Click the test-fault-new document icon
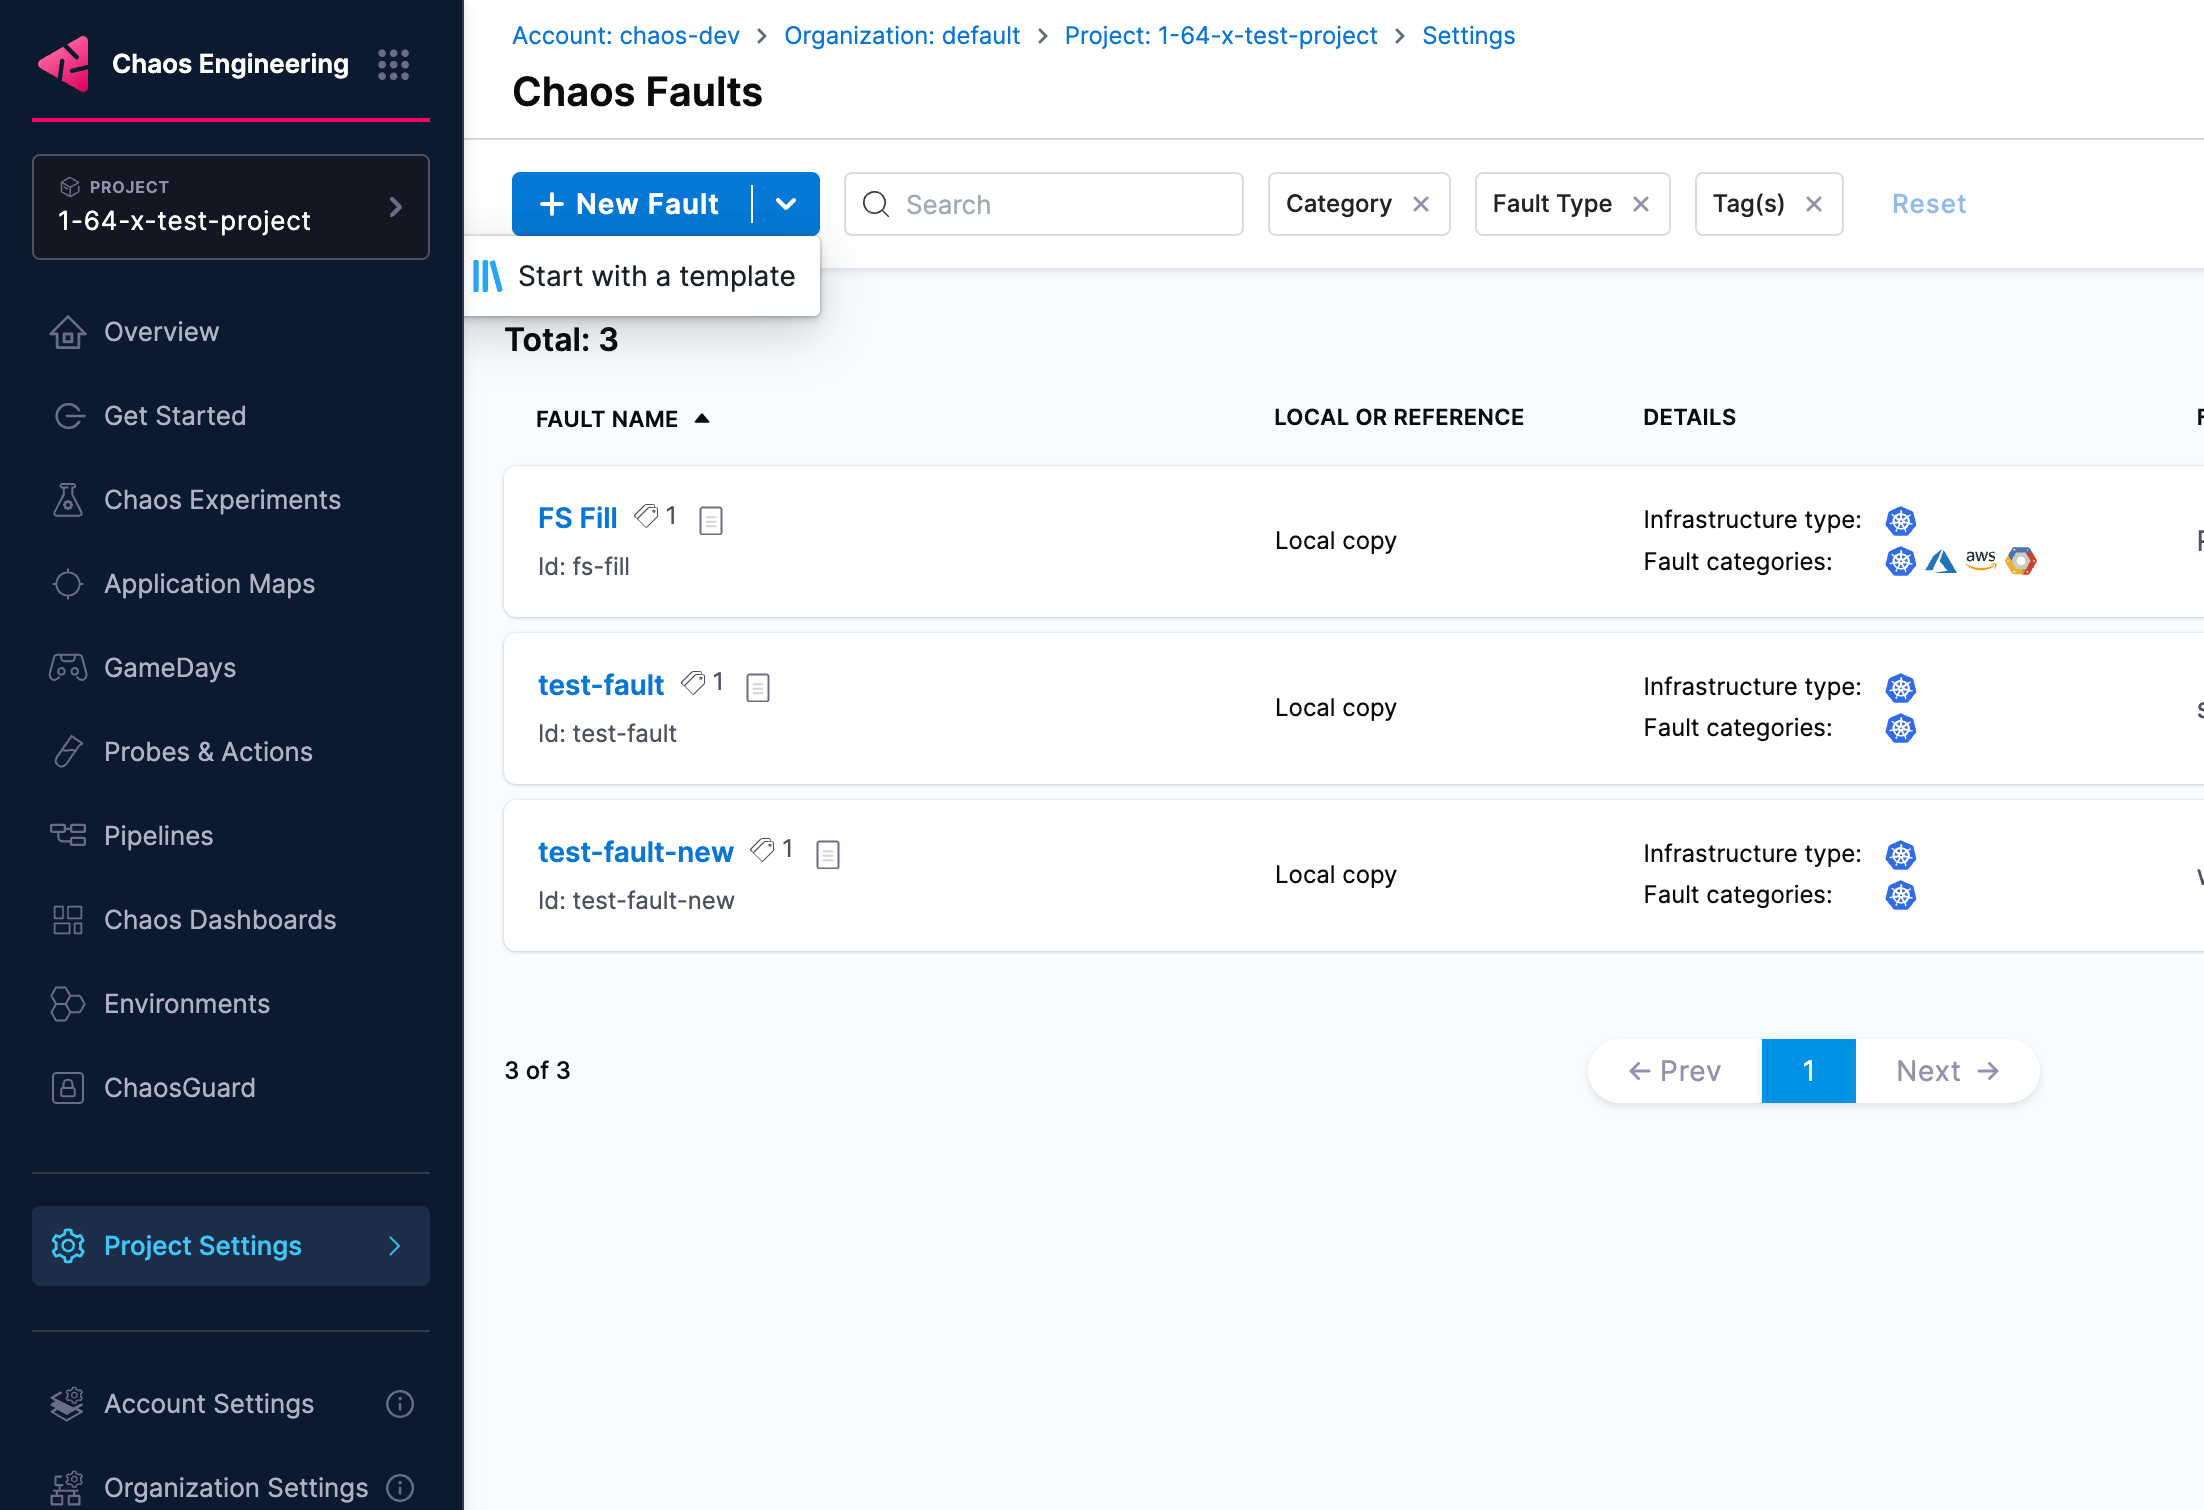This screenshot has width=2204, height=1510. click(x=827, y=854)
